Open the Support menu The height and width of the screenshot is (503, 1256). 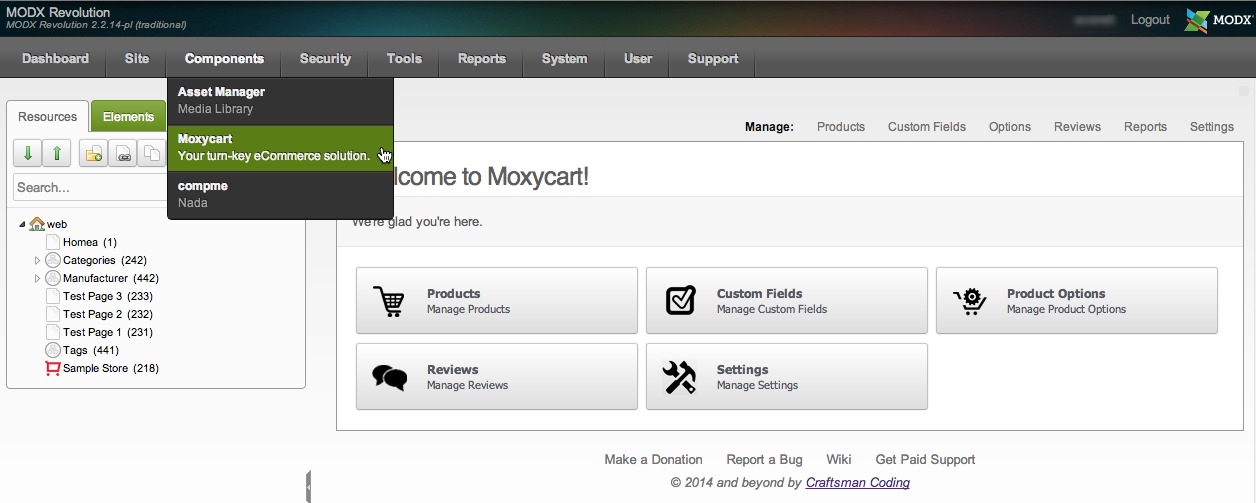[x=713, y=59]
